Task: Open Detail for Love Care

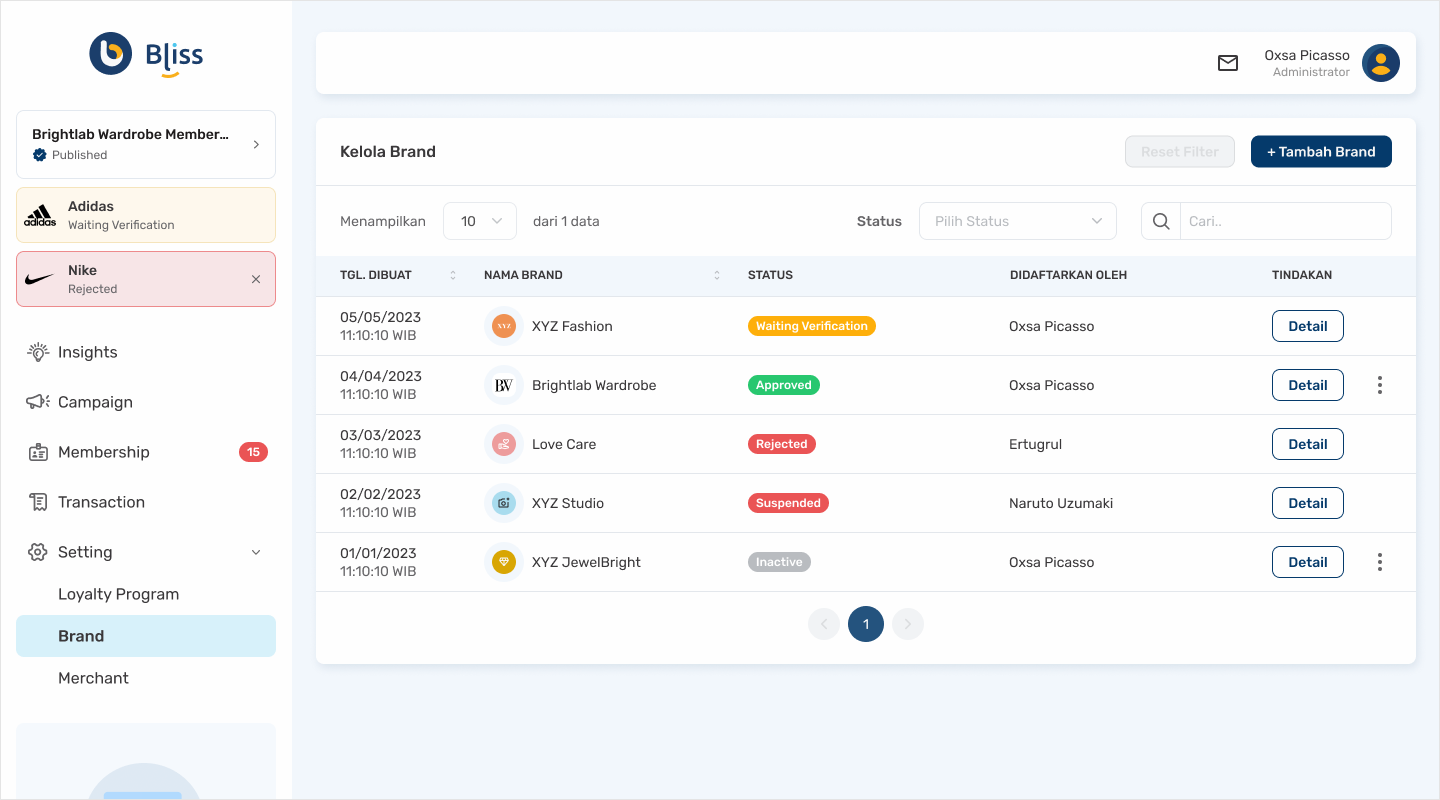Action: pyautogui.click(x=1308, y=444)
